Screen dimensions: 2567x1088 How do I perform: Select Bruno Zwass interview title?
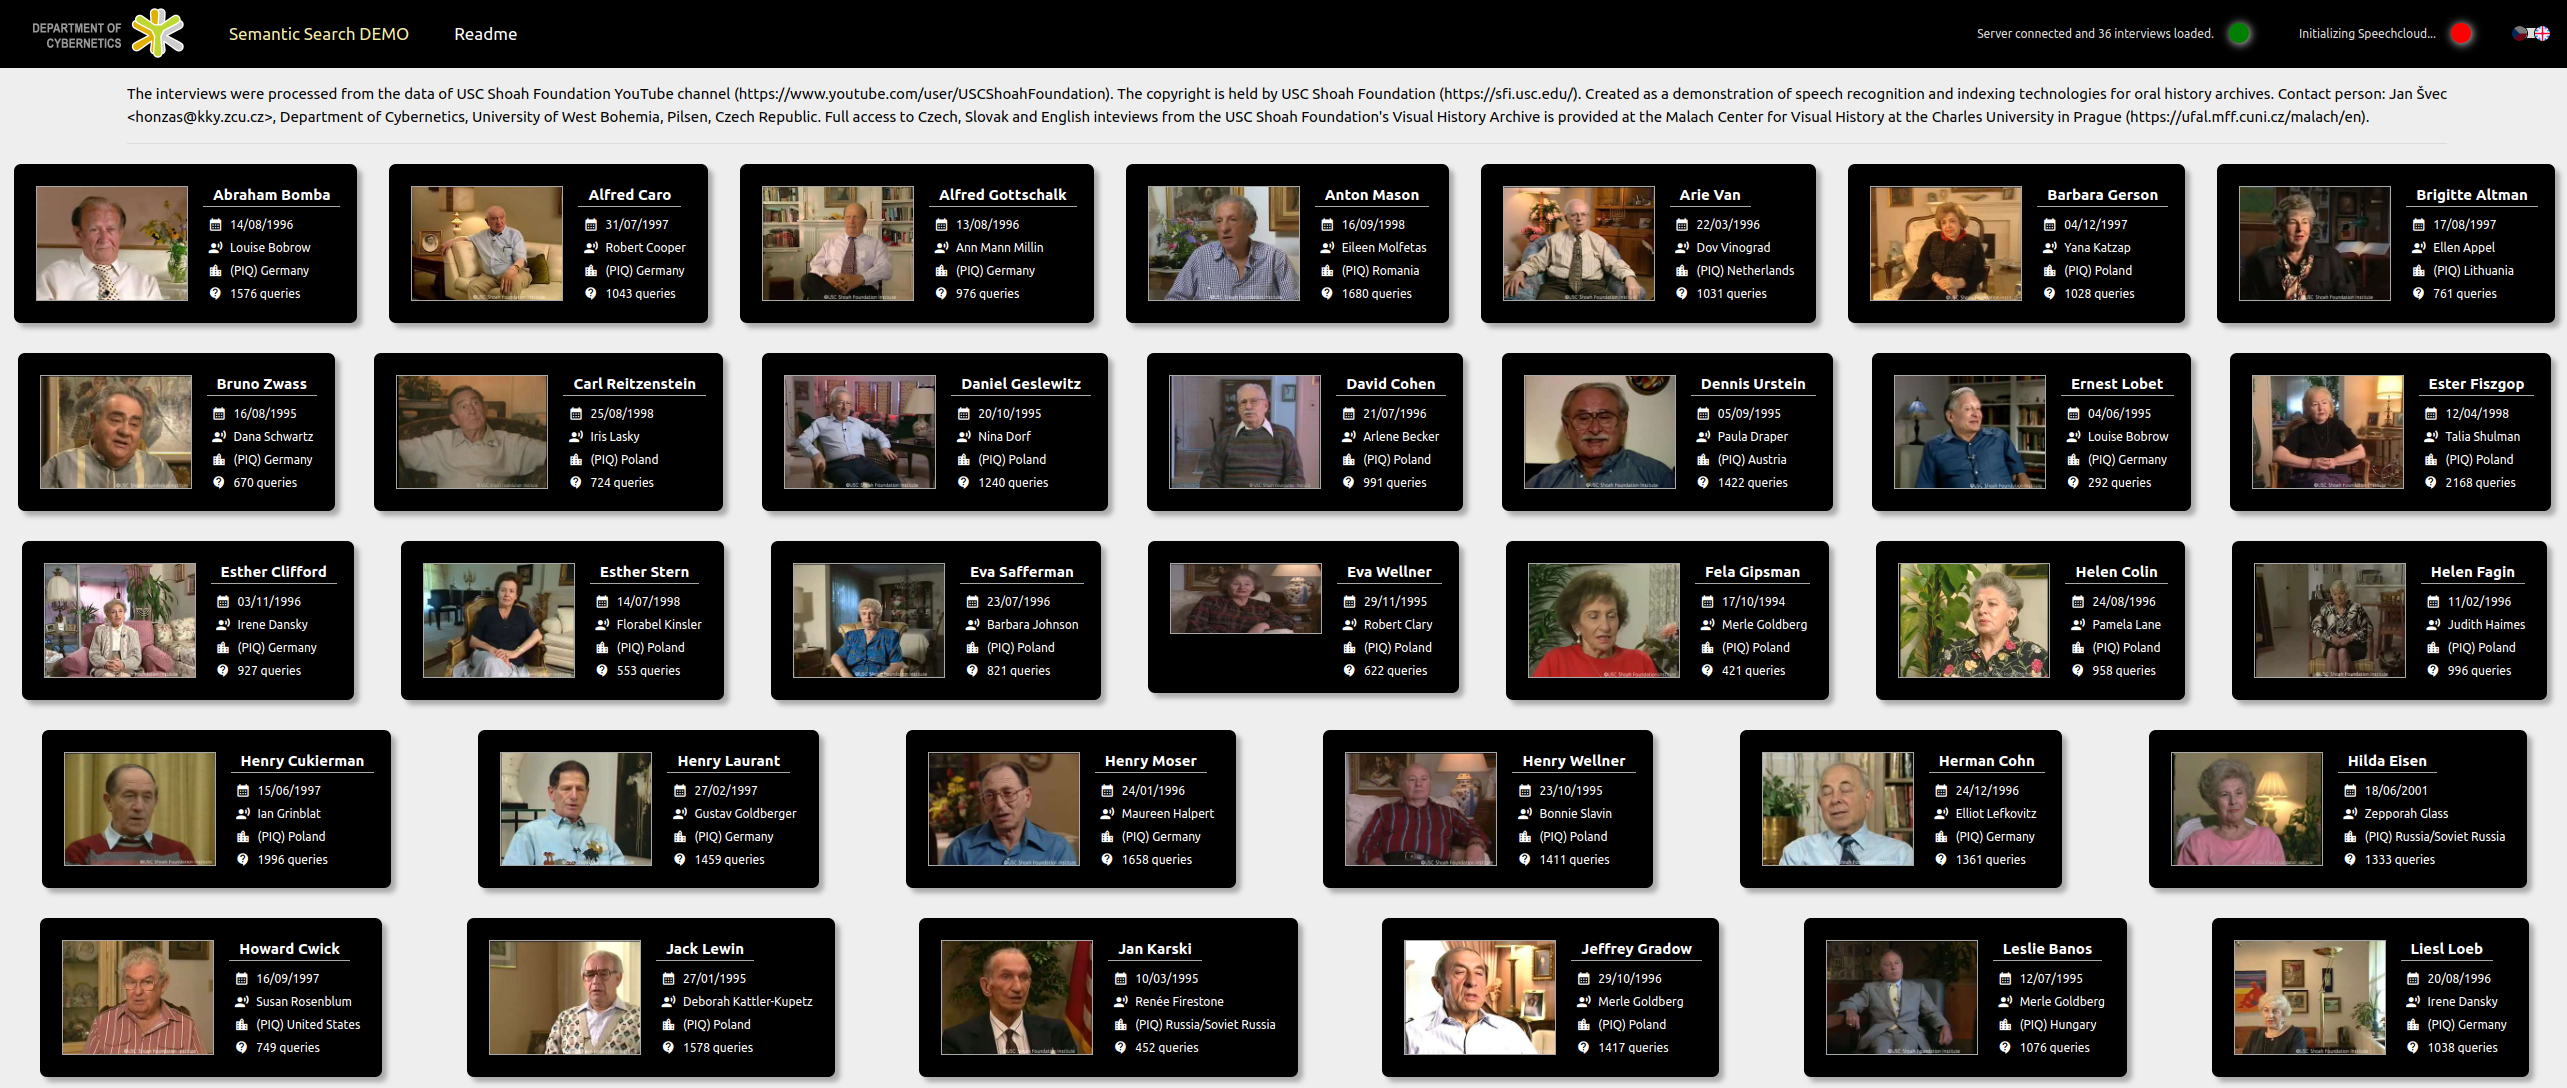[262, 384]
